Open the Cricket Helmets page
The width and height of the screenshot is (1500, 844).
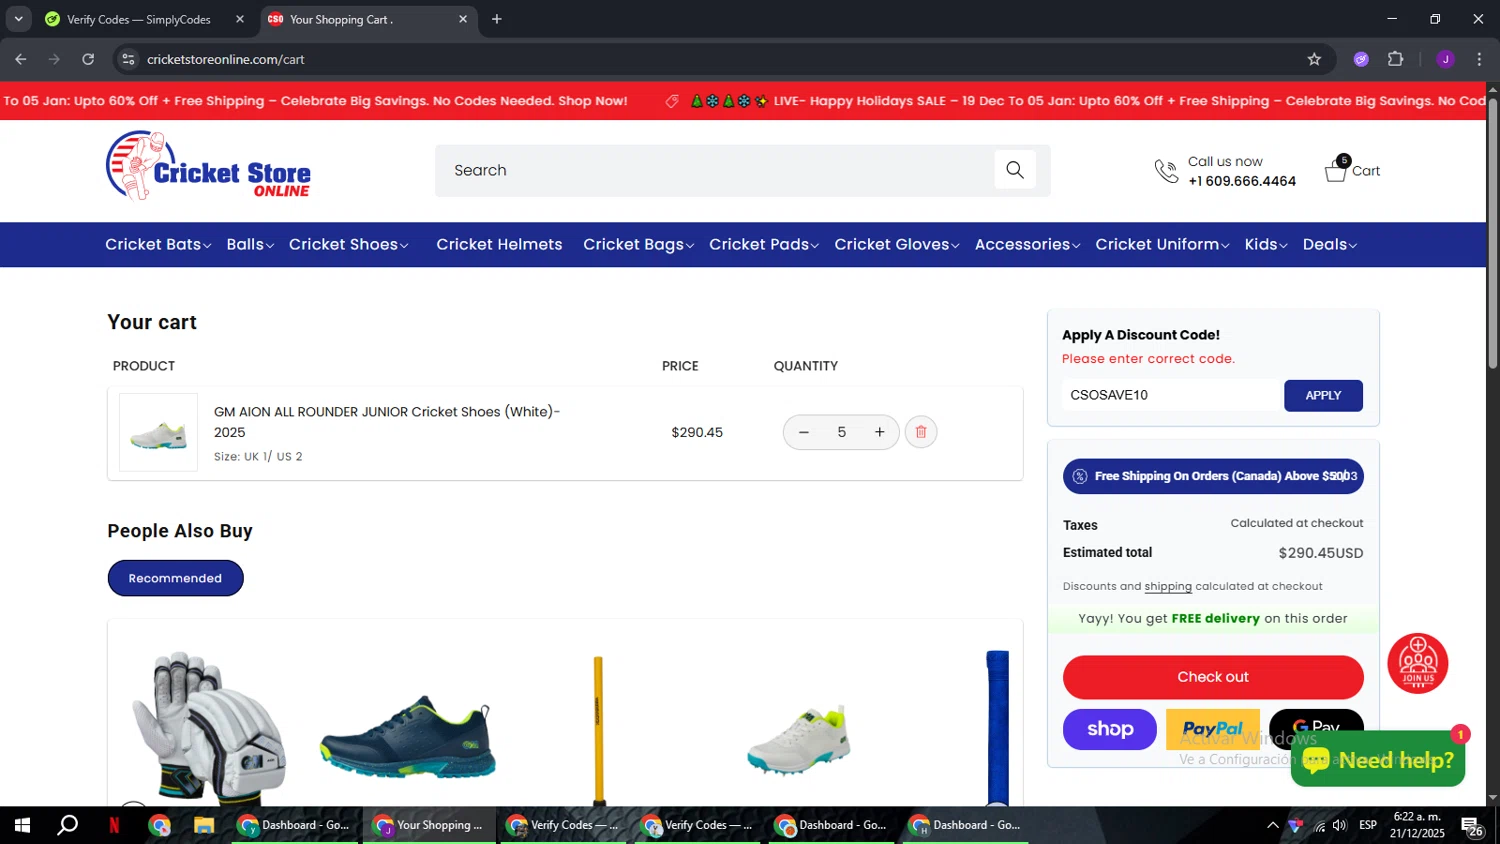(499, 244)
